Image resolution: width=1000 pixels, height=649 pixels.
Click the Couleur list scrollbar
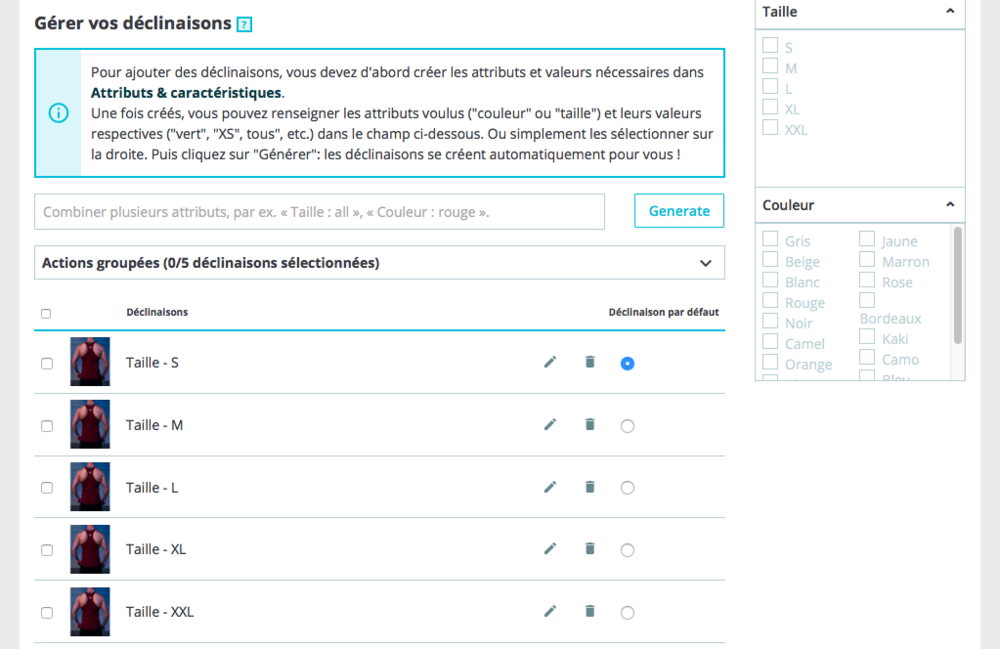958,285
